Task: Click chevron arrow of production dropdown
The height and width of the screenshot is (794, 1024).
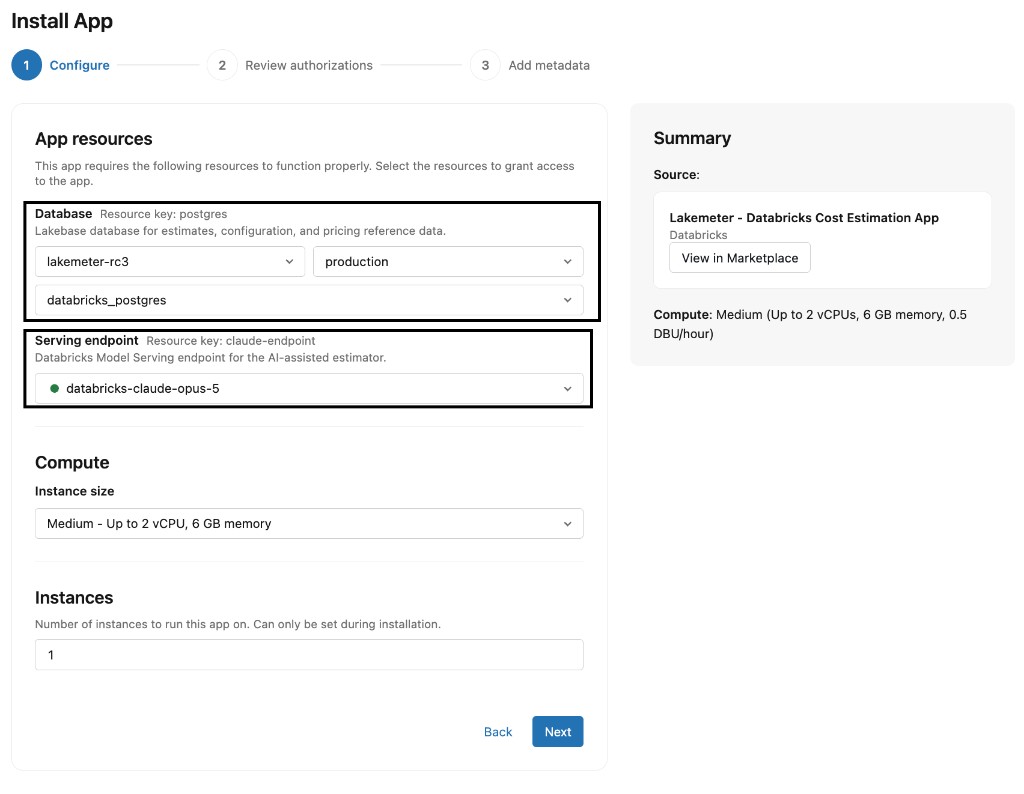Action: 568,261
